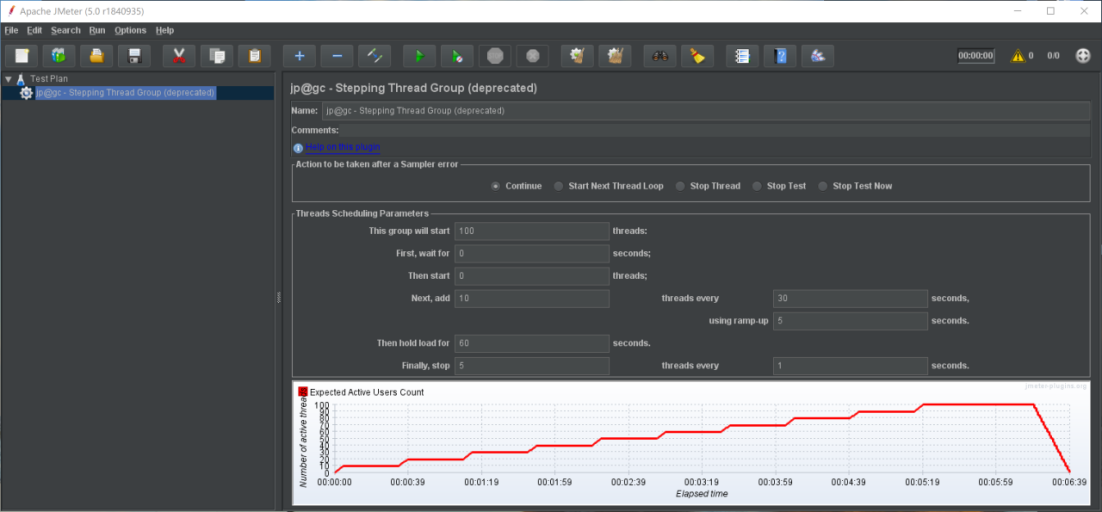Click the Then start threads field

click(532, 276)
